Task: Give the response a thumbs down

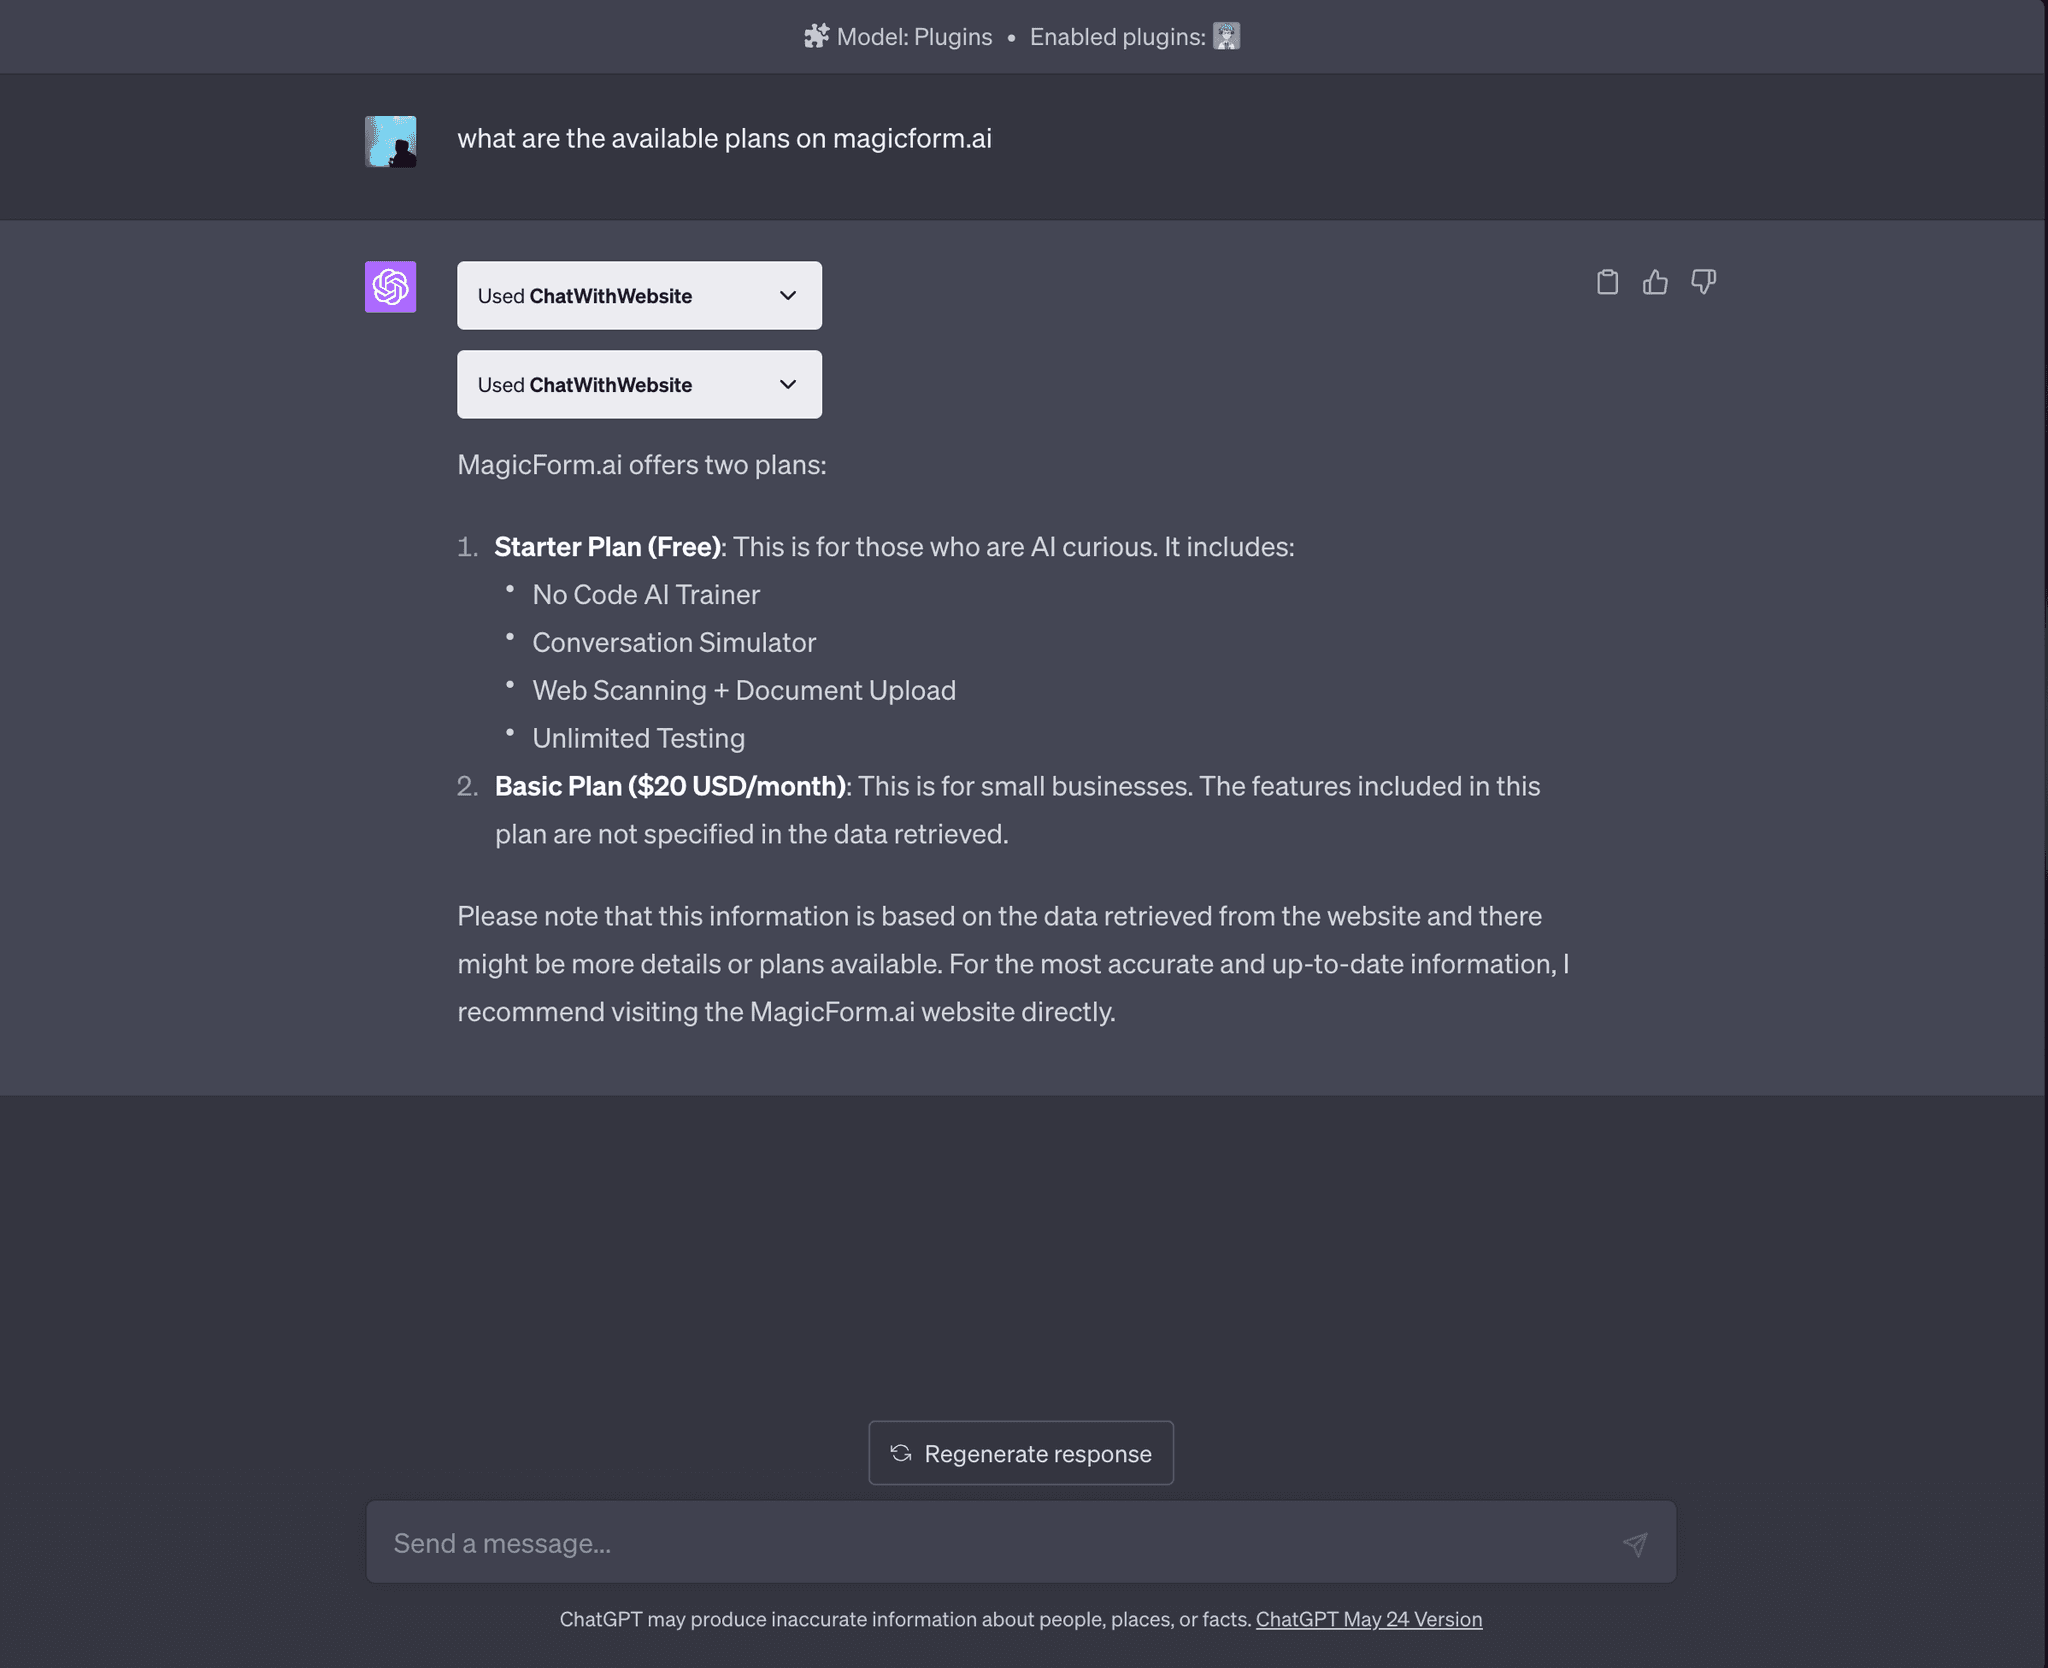Action: pyautogui.click(x=1703, y=282)
